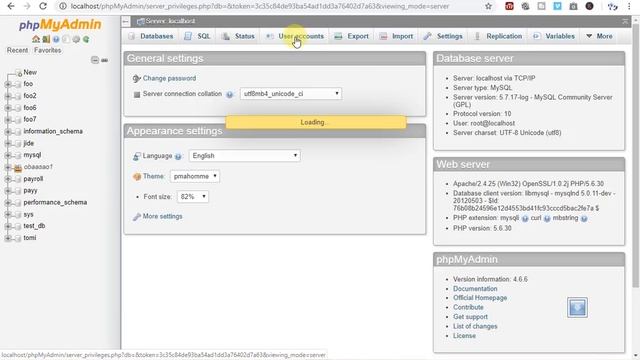Open the Documentation link
The height and width of the screenshot is (360, 640).
(x=475, y=289)
